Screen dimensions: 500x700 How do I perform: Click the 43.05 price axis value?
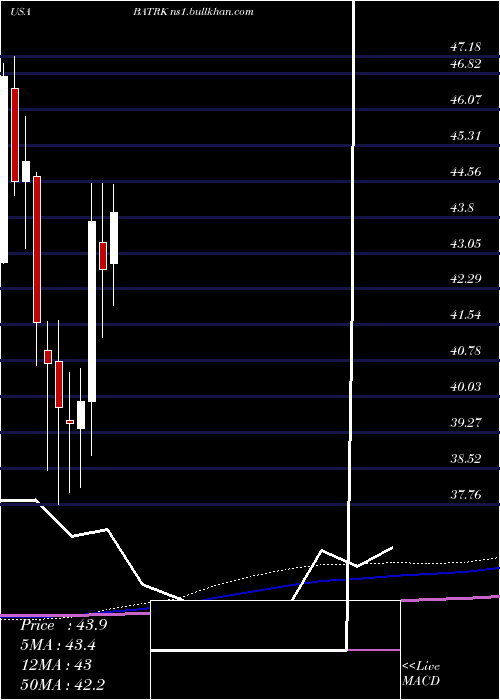click(466, 244)
